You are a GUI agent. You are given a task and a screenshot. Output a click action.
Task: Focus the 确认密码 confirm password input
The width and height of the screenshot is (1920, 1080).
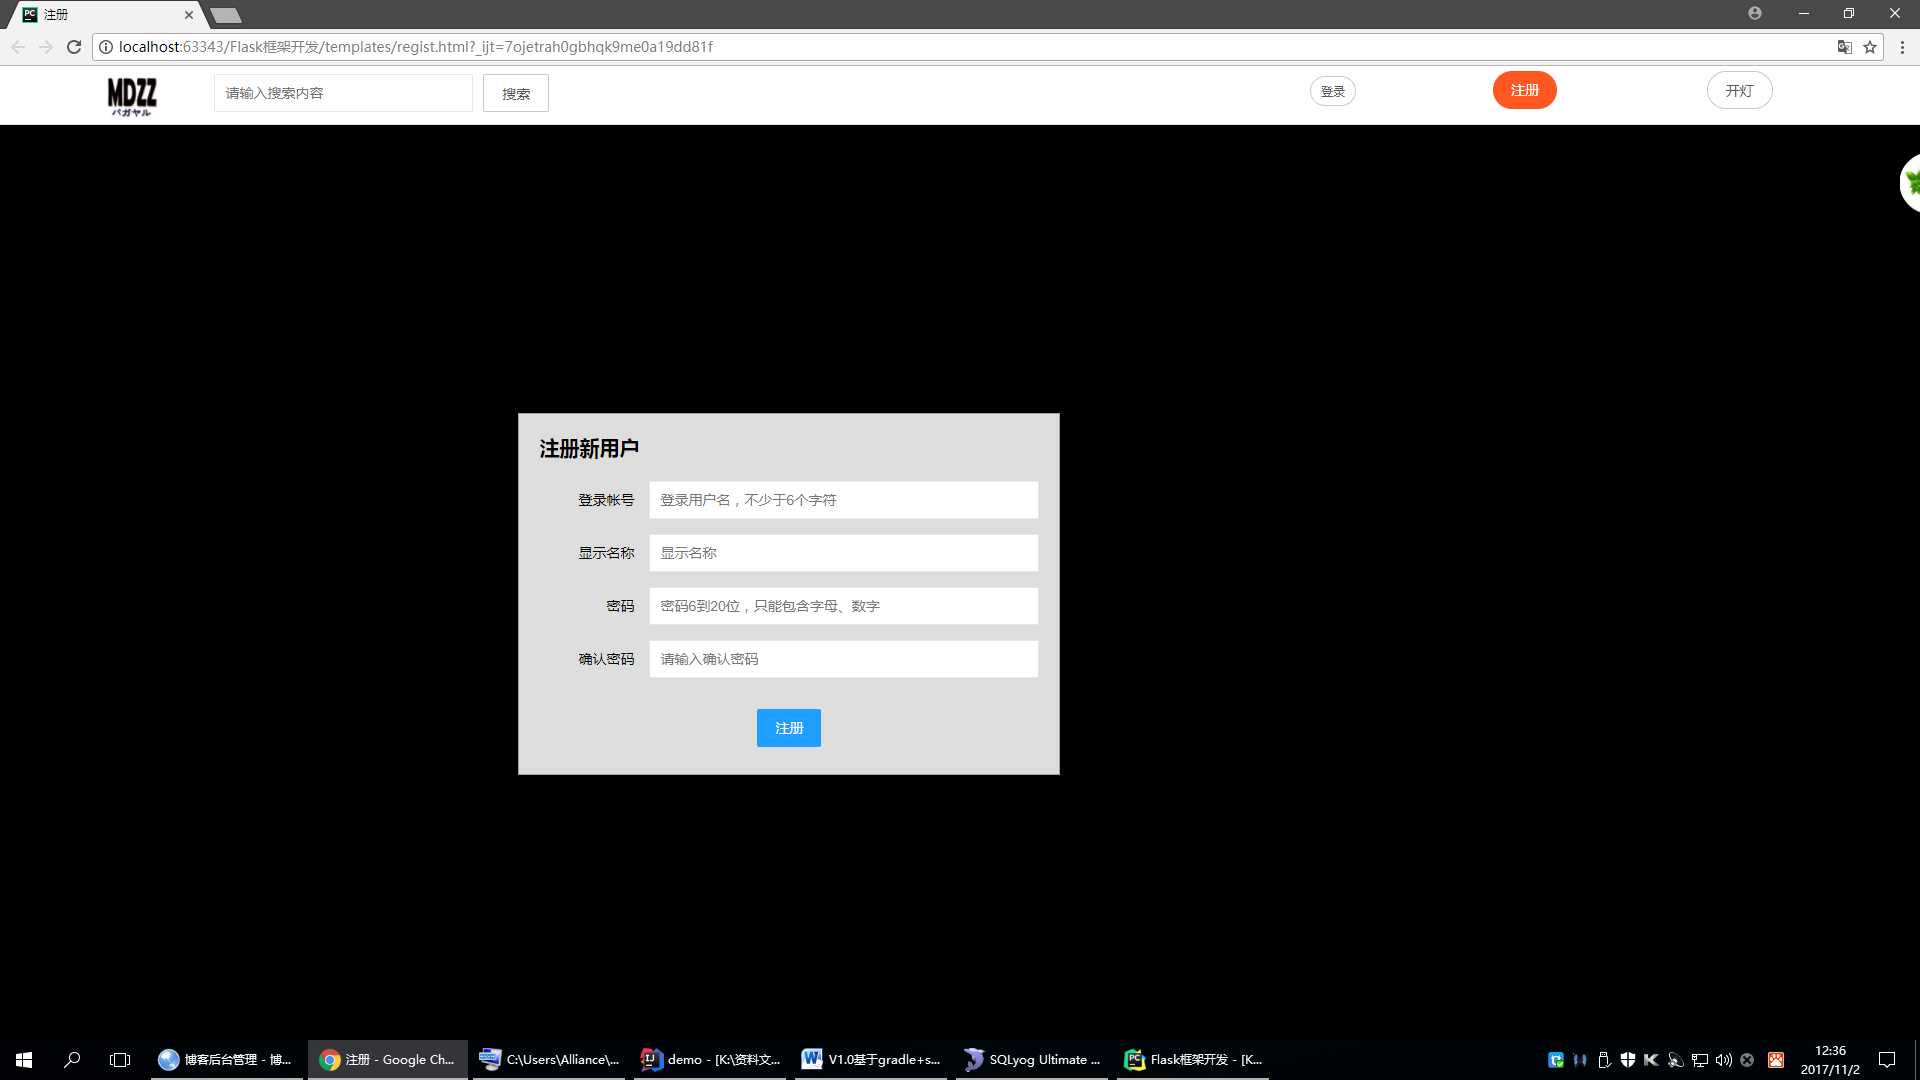pos(844,659)
